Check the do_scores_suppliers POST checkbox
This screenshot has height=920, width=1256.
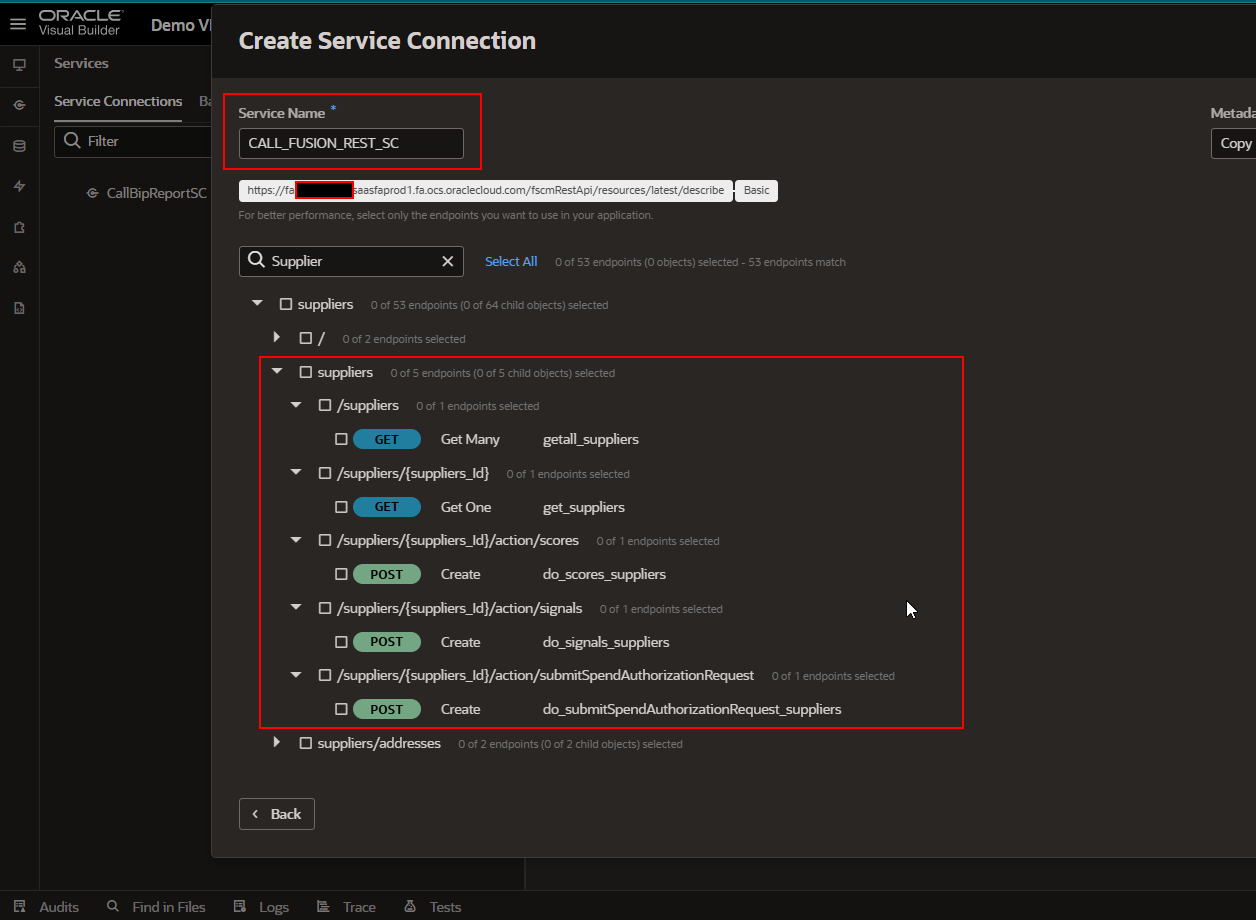coord(341,574)
